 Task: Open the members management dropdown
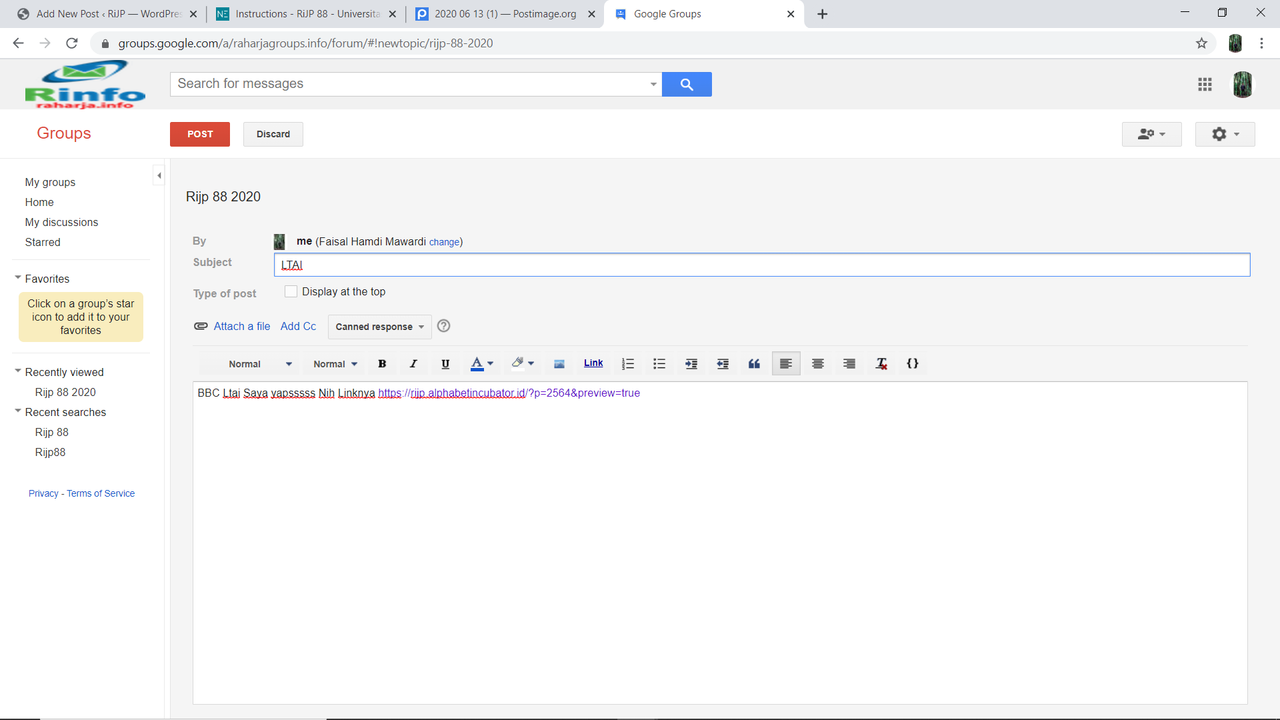pos(1152,134)
